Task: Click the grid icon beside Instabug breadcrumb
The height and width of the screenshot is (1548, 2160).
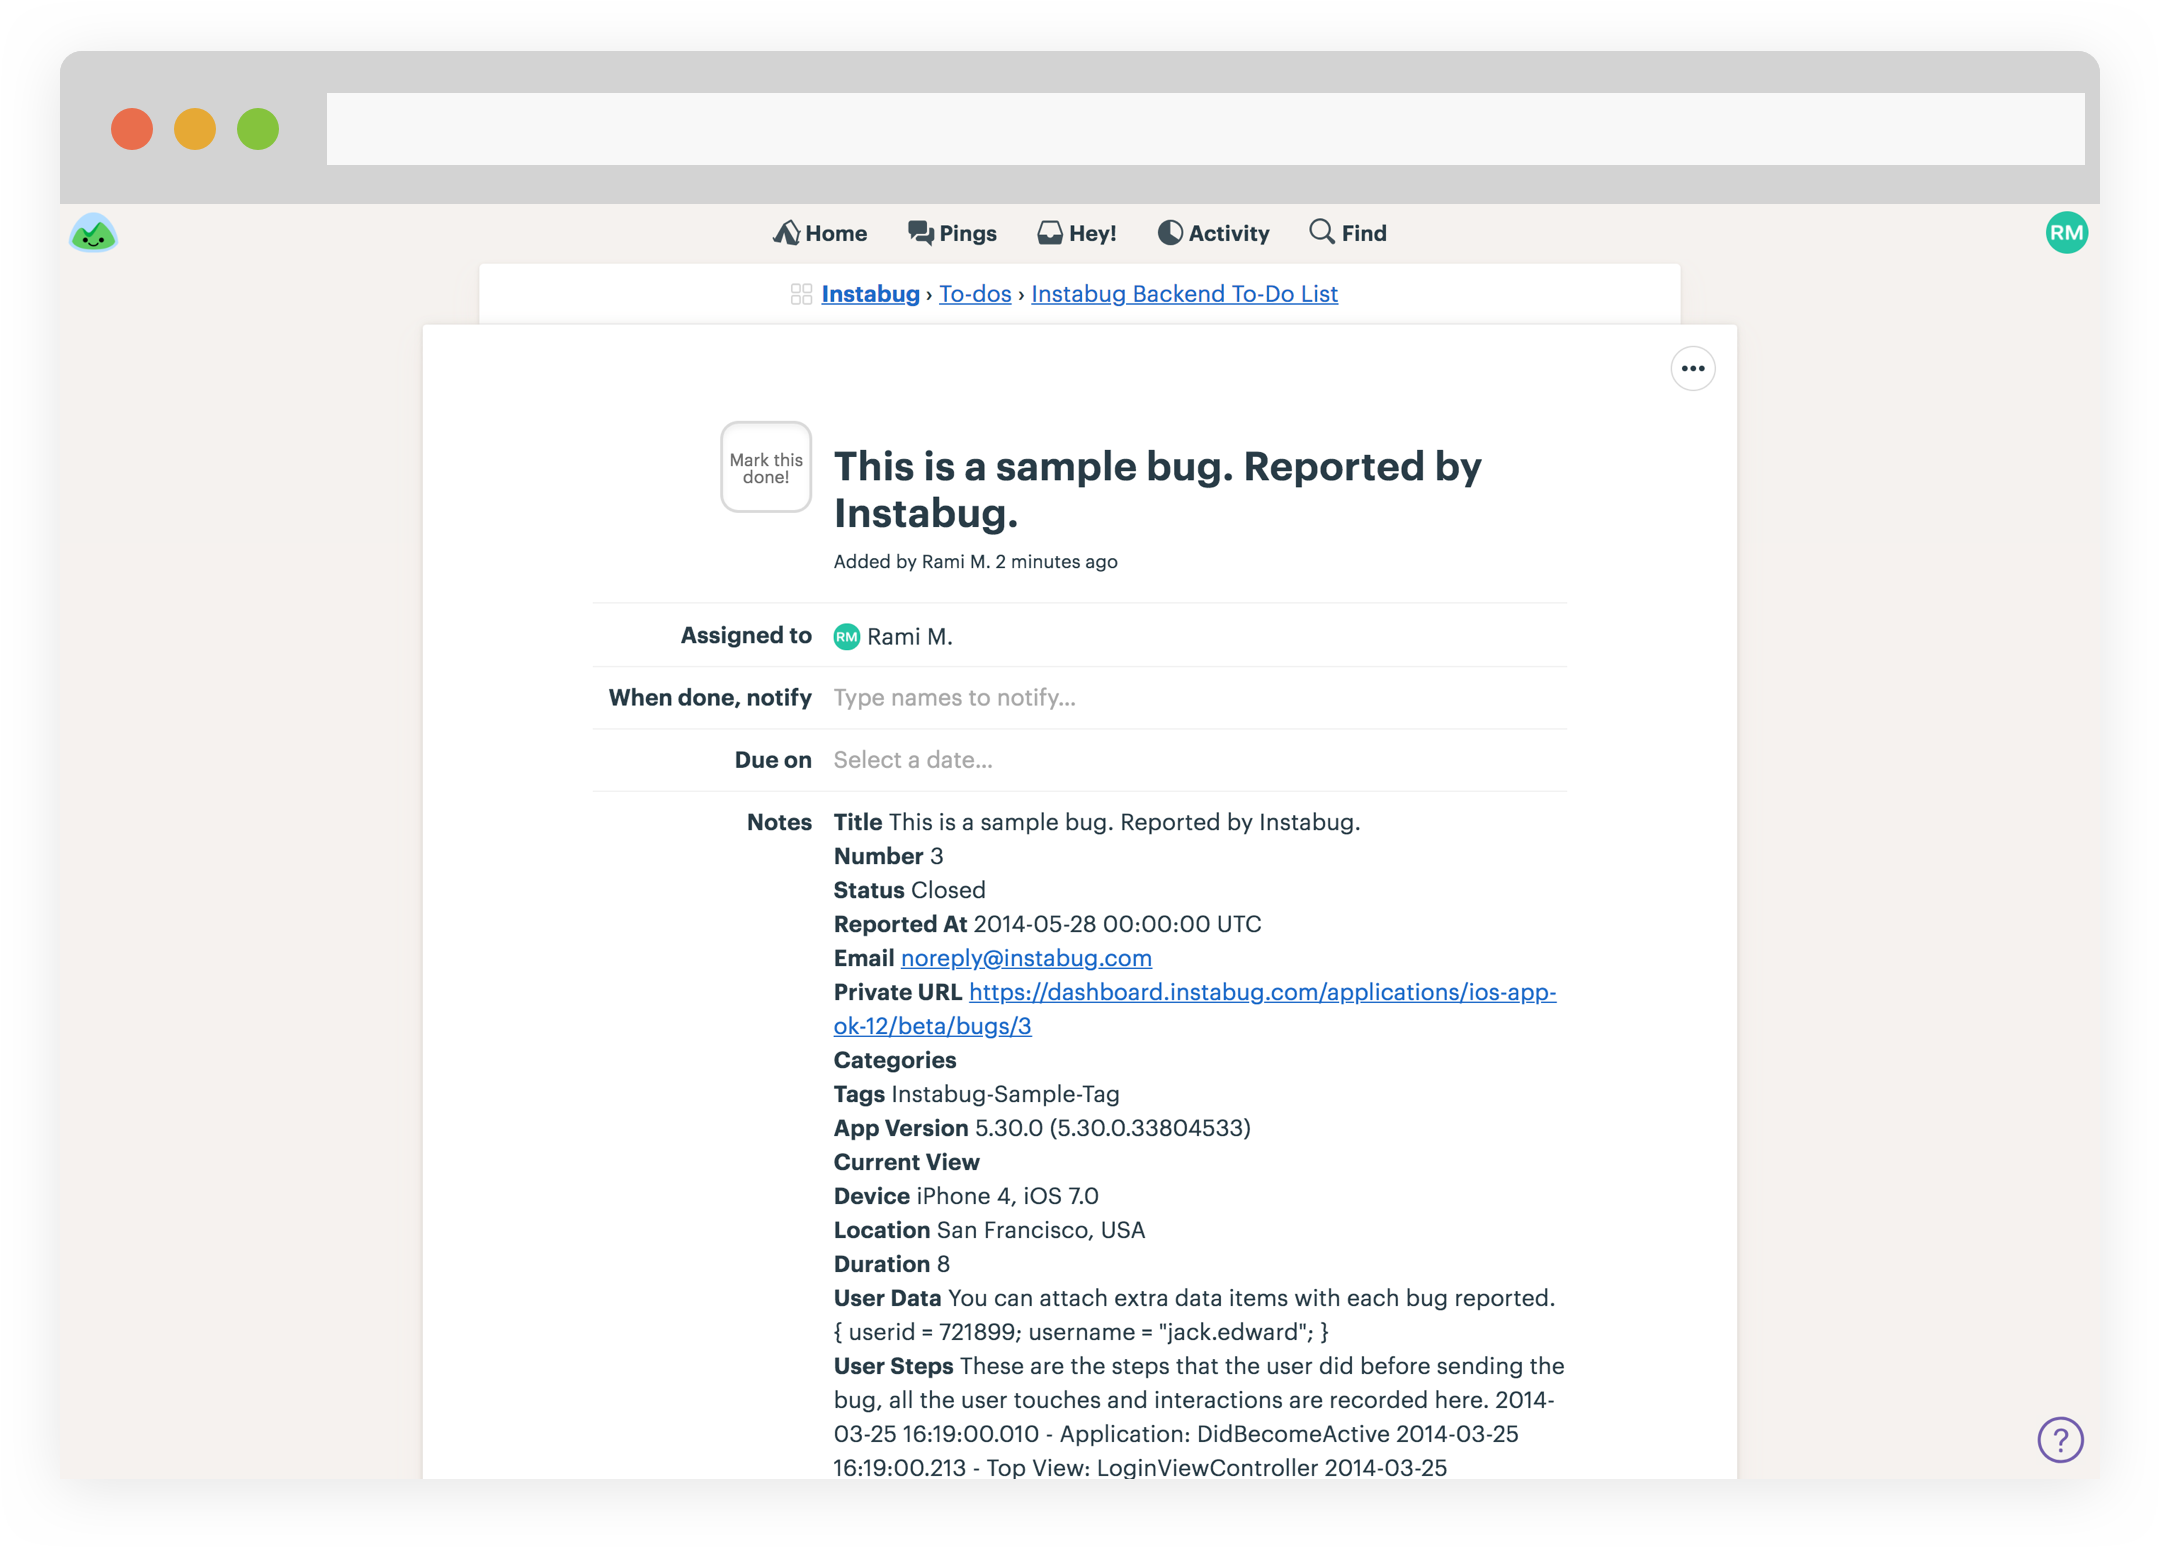Action: 801,294
